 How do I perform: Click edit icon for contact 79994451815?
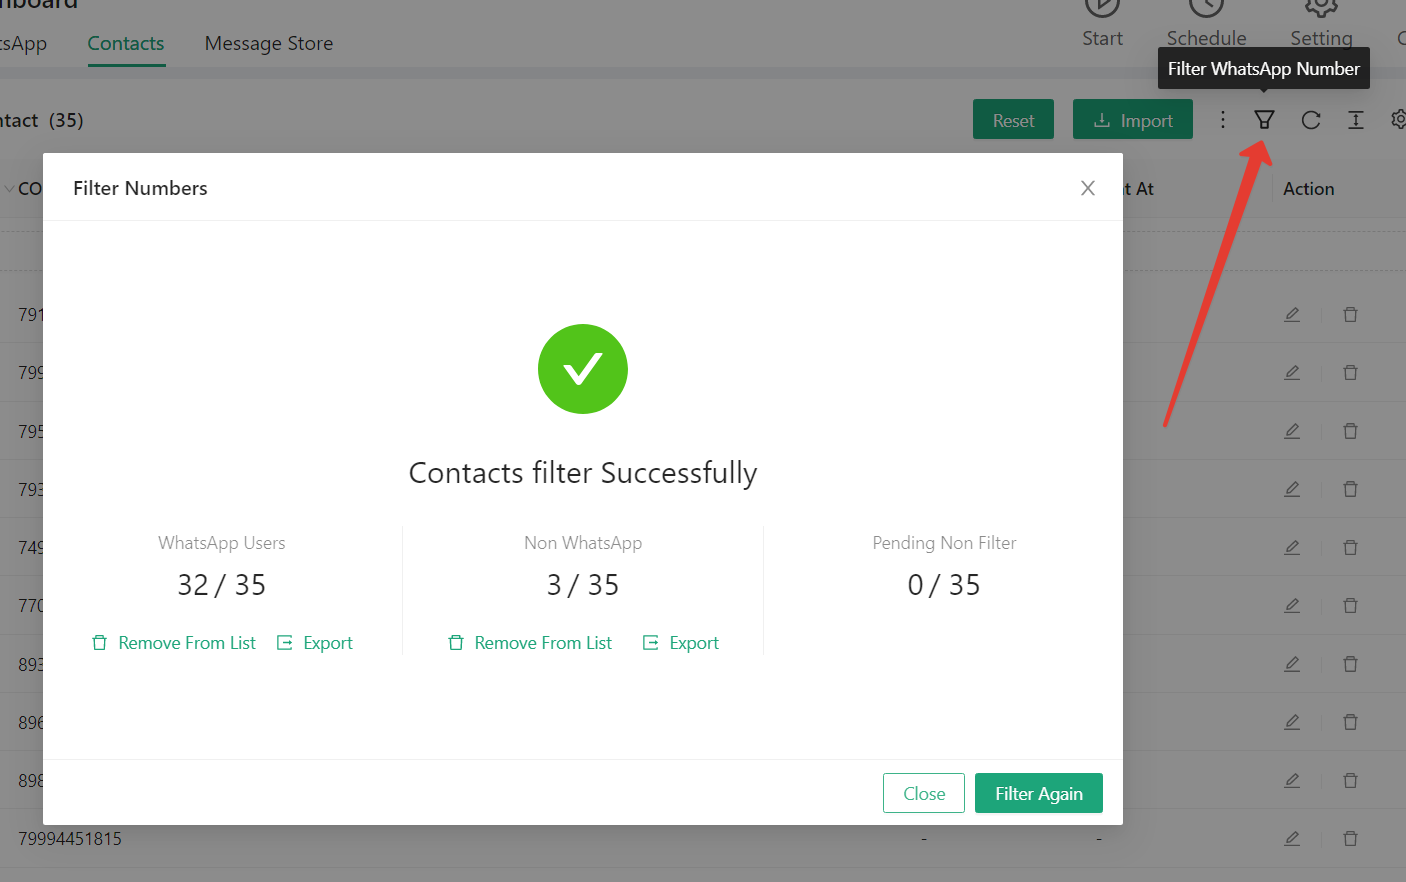click(1292, 839)
